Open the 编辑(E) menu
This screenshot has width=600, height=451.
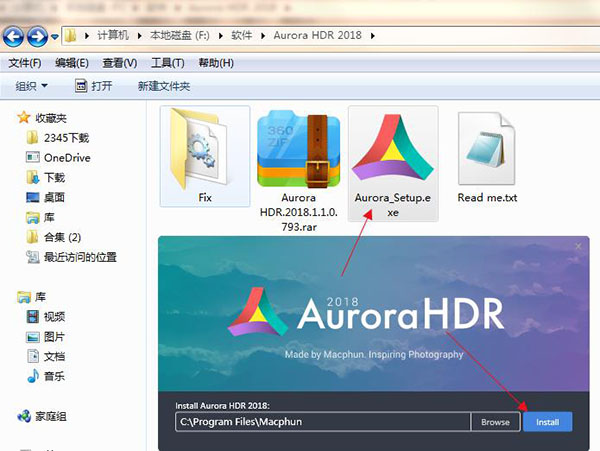click(72, 63)
